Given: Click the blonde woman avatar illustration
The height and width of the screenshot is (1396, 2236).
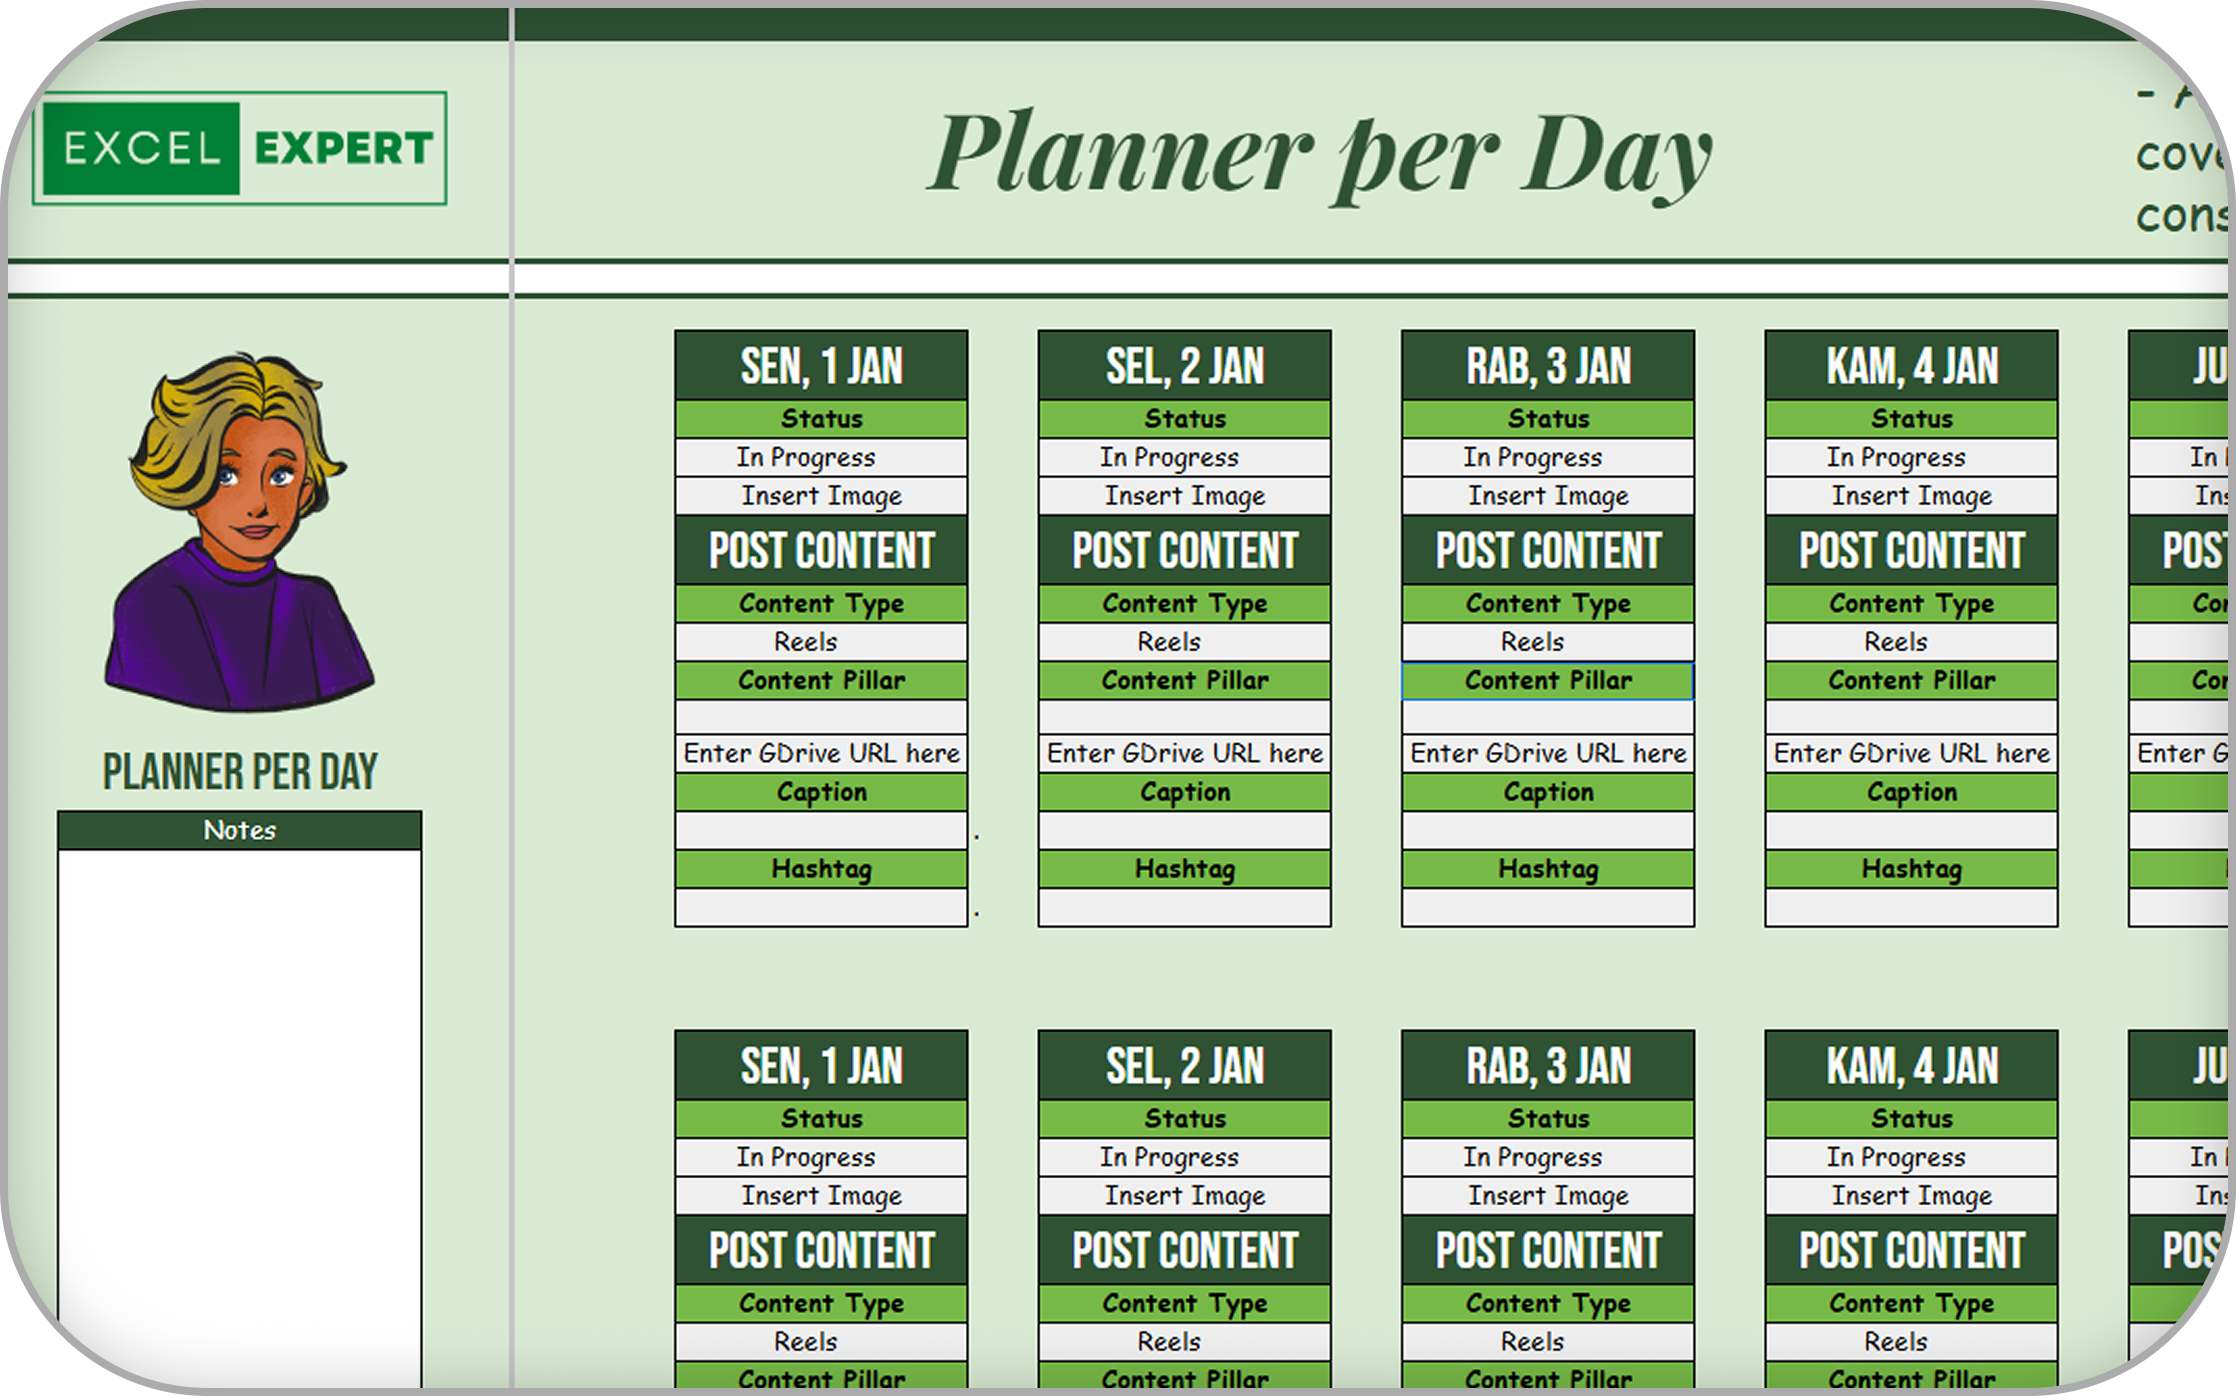Looking at the screenshot, I should (240, 530).
